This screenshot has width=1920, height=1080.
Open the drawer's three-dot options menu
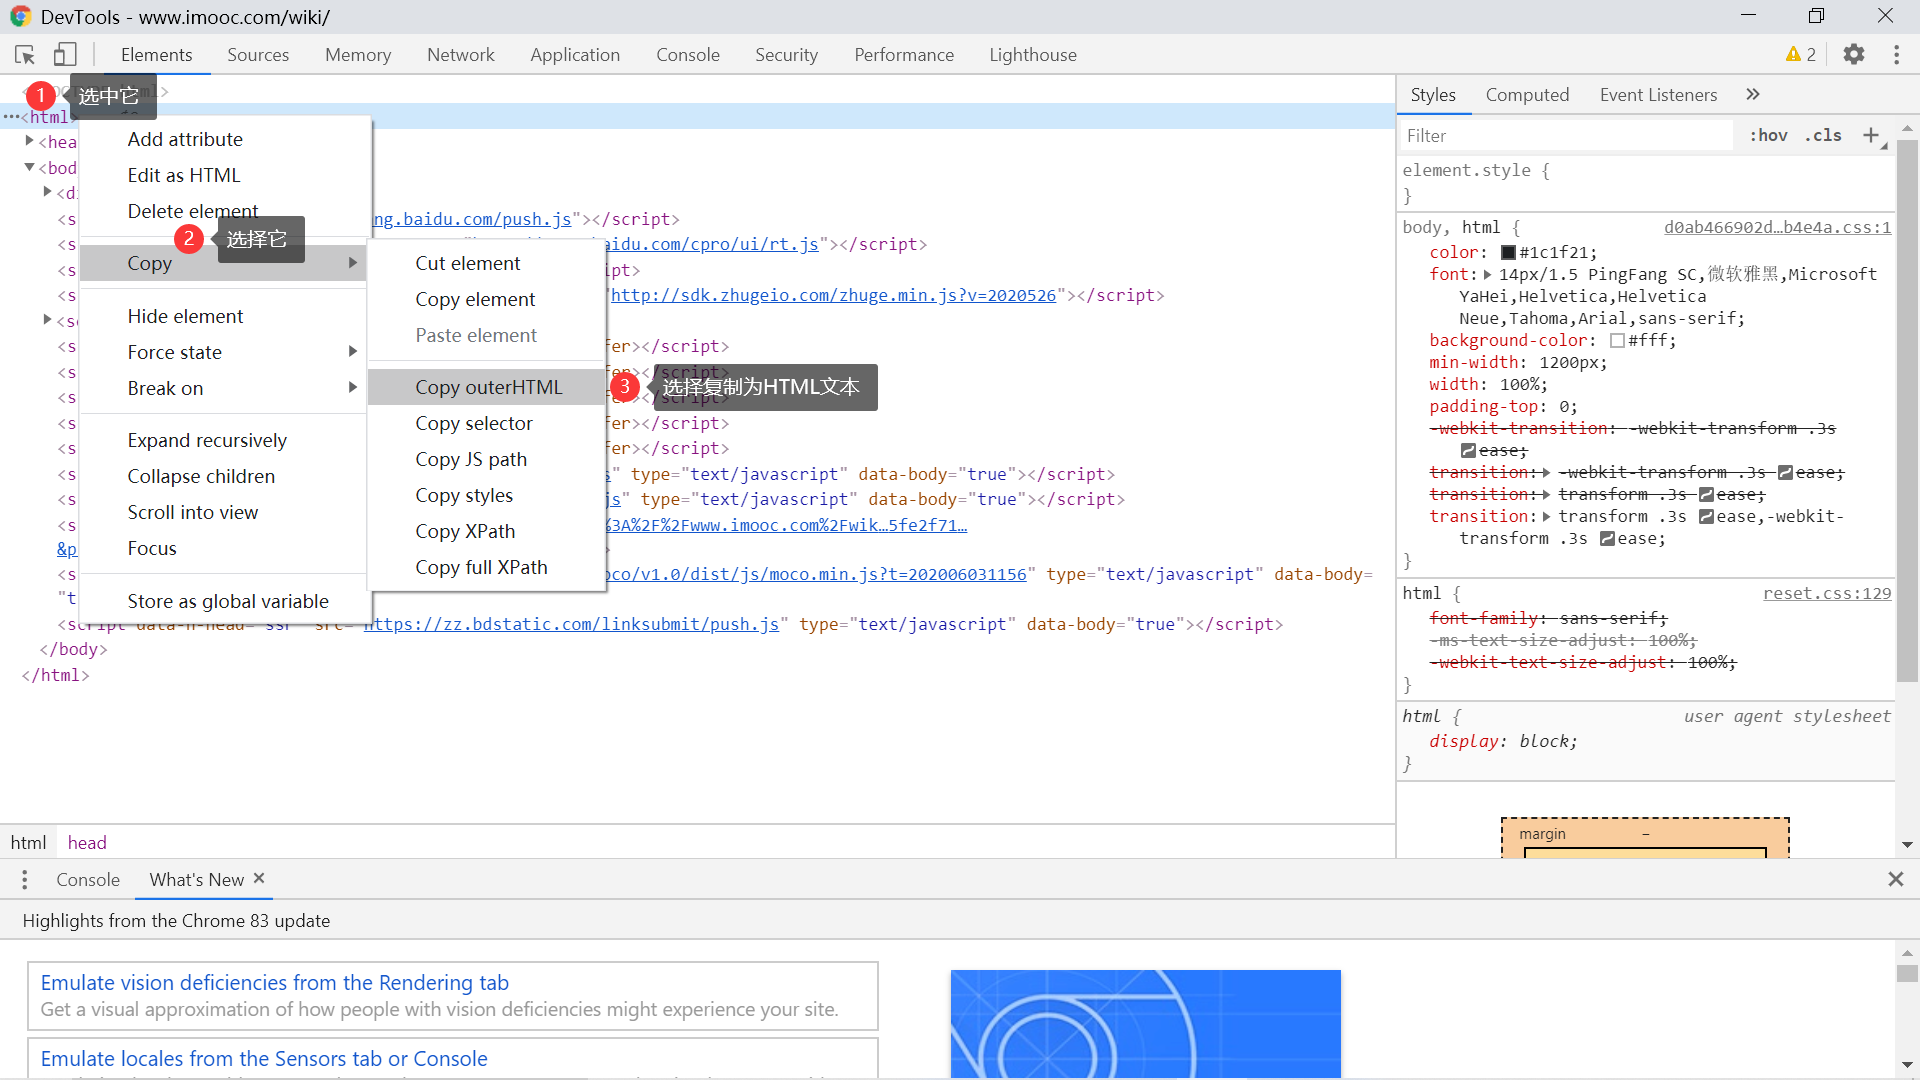tap(24, 880)
